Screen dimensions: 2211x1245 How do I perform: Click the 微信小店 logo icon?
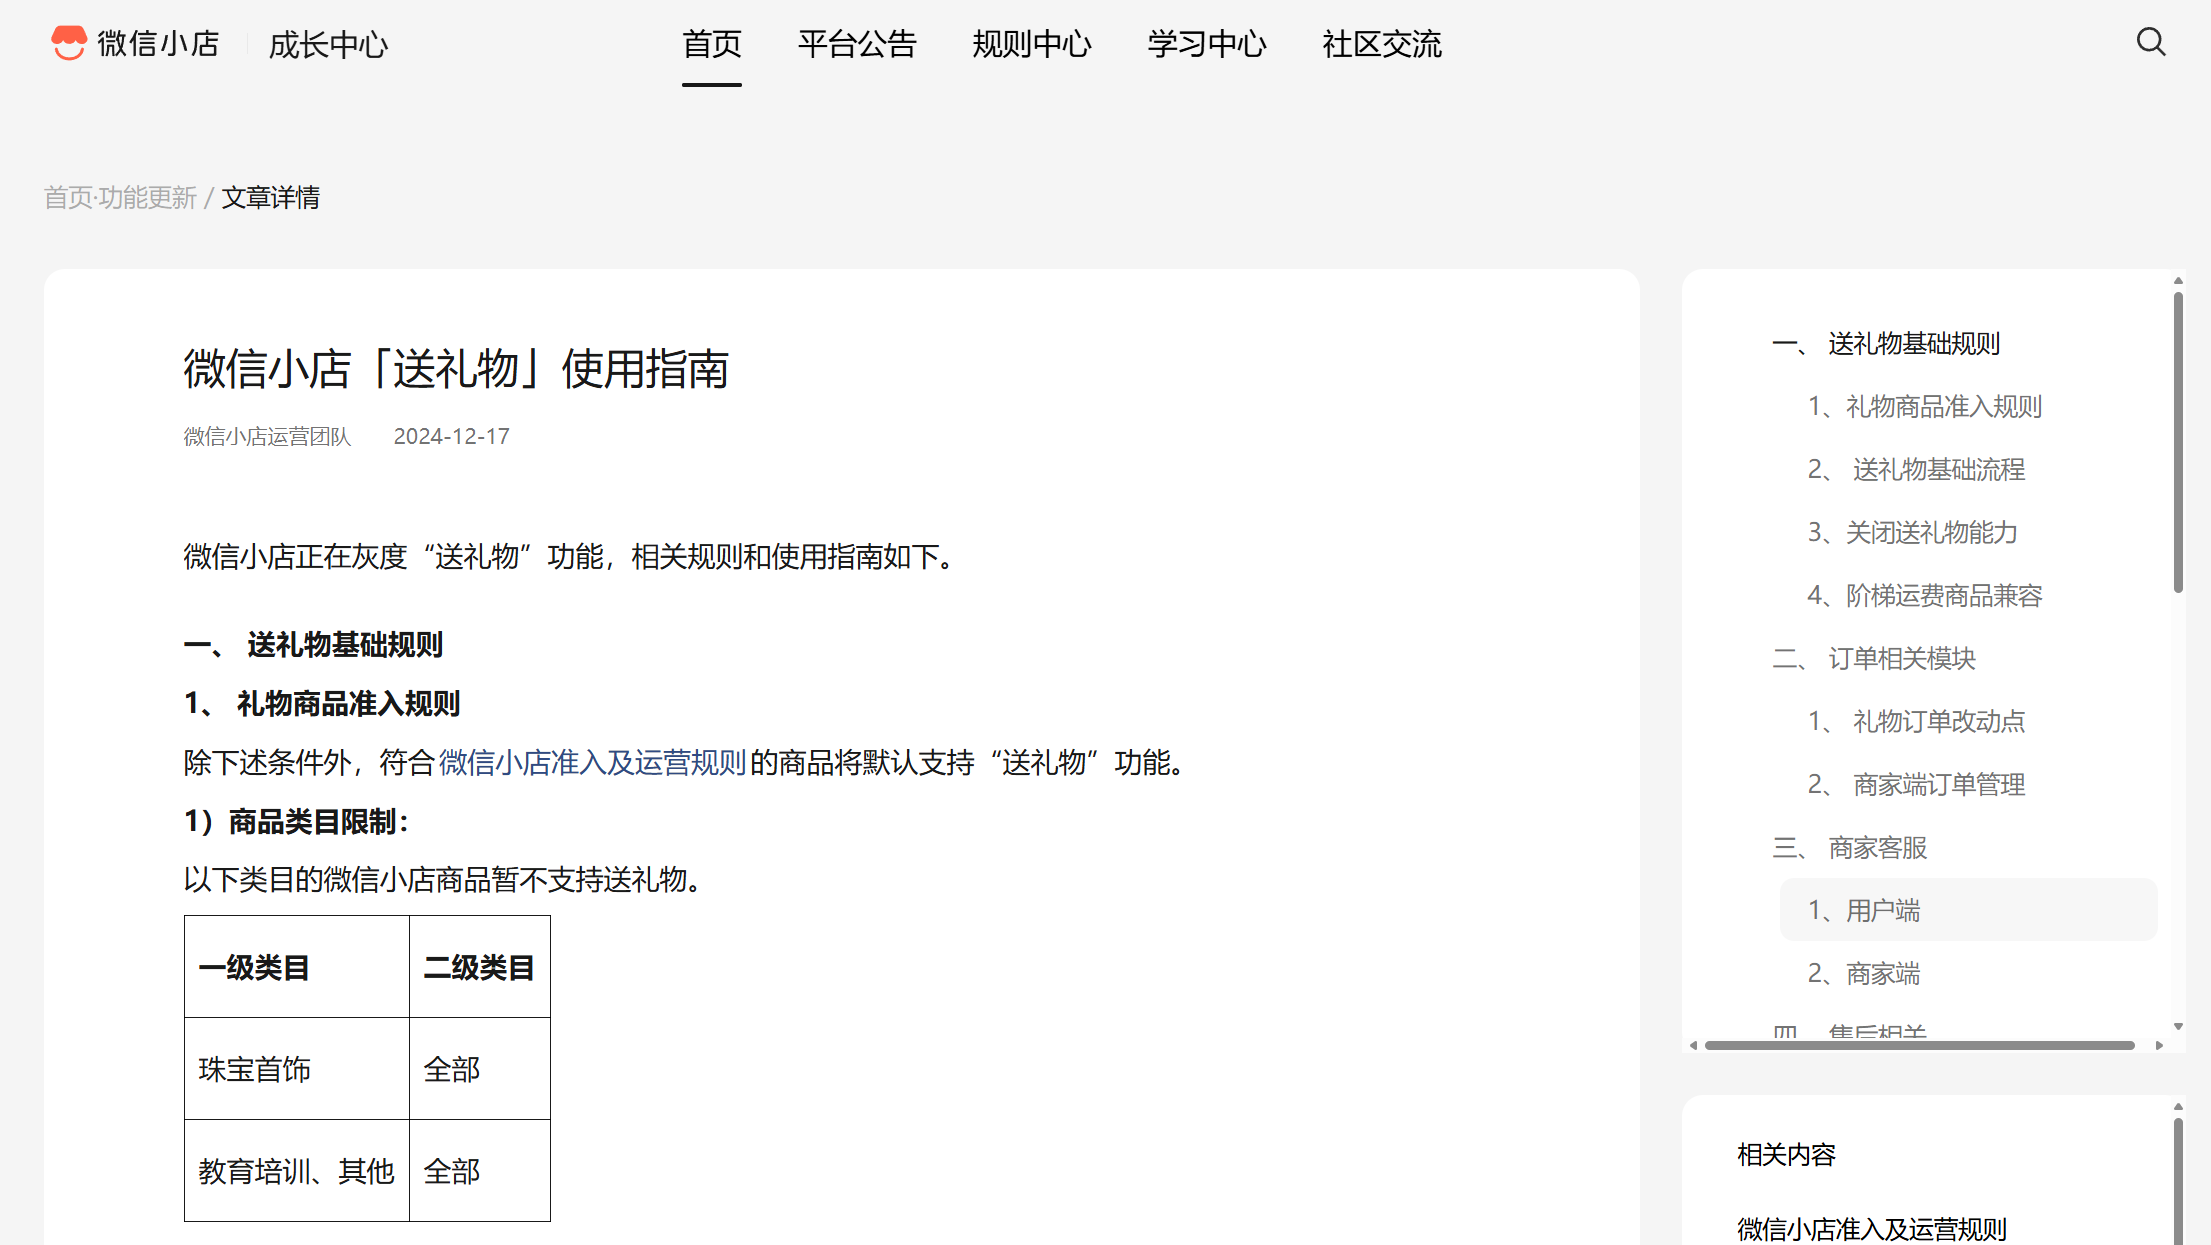click(x=69, y=43)
